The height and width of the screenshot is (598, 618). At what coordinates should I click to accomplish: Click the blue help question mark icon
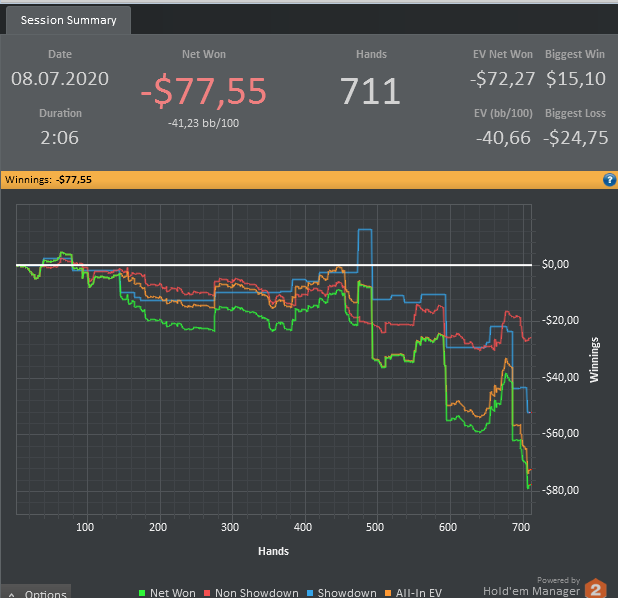(x=609, y=180)
